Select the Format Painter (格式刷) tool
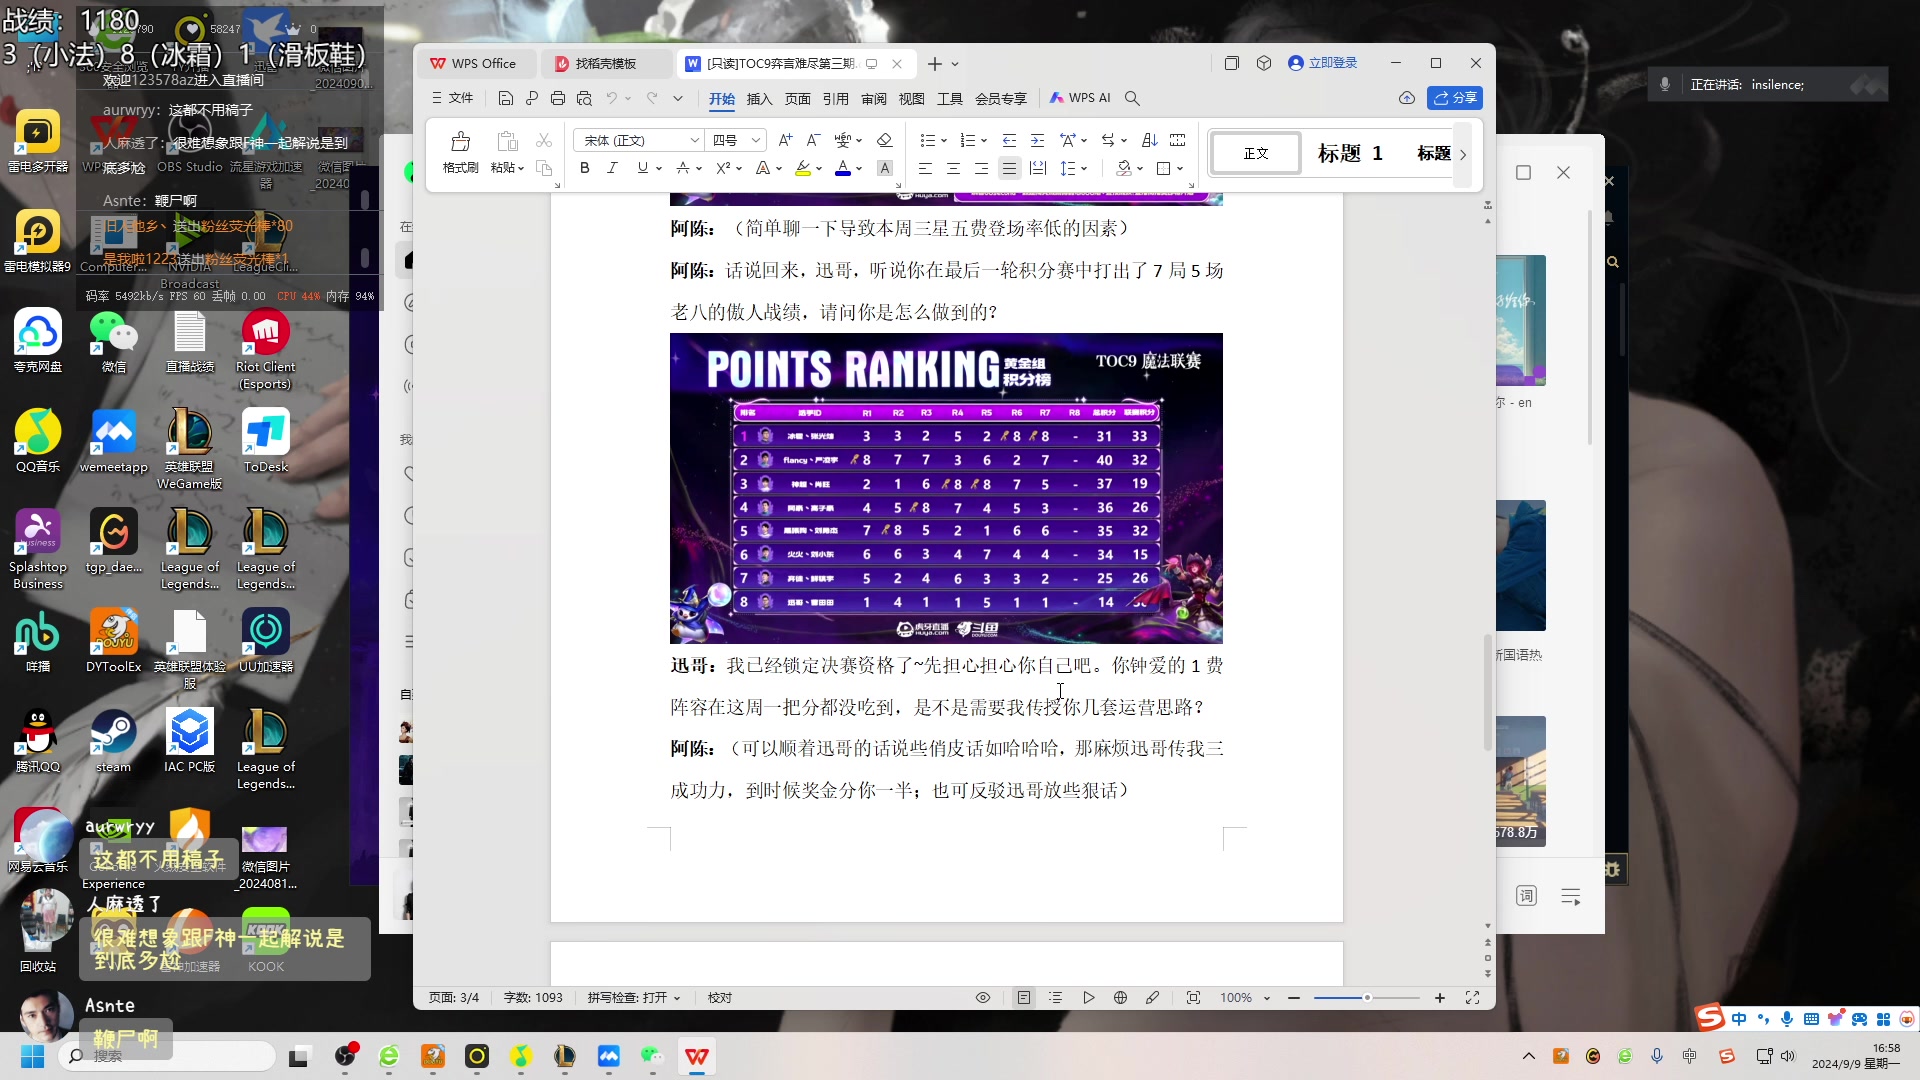This screenshot has width=1920, height=1080. 458,152
